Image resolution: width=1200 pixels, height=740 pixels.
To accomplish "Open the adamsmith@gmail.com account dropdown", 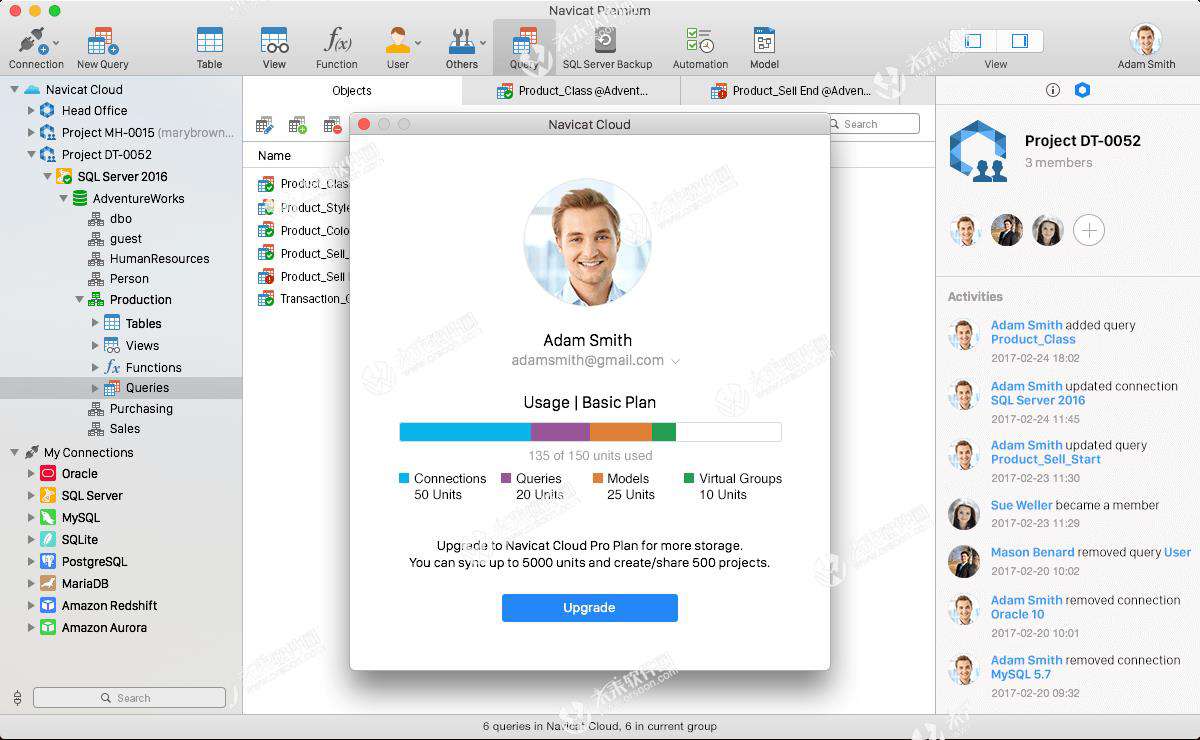I will point(675,361).
